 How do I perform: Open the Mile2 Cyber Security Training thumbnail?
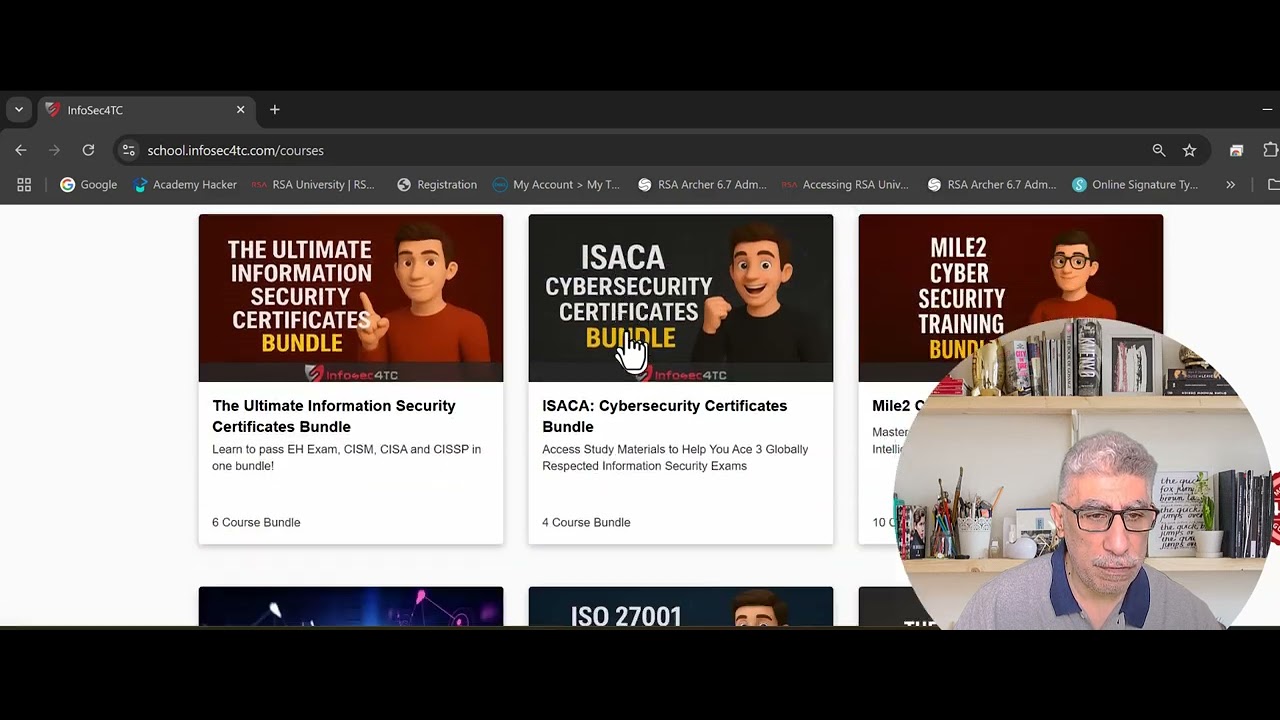point(1011,298)
